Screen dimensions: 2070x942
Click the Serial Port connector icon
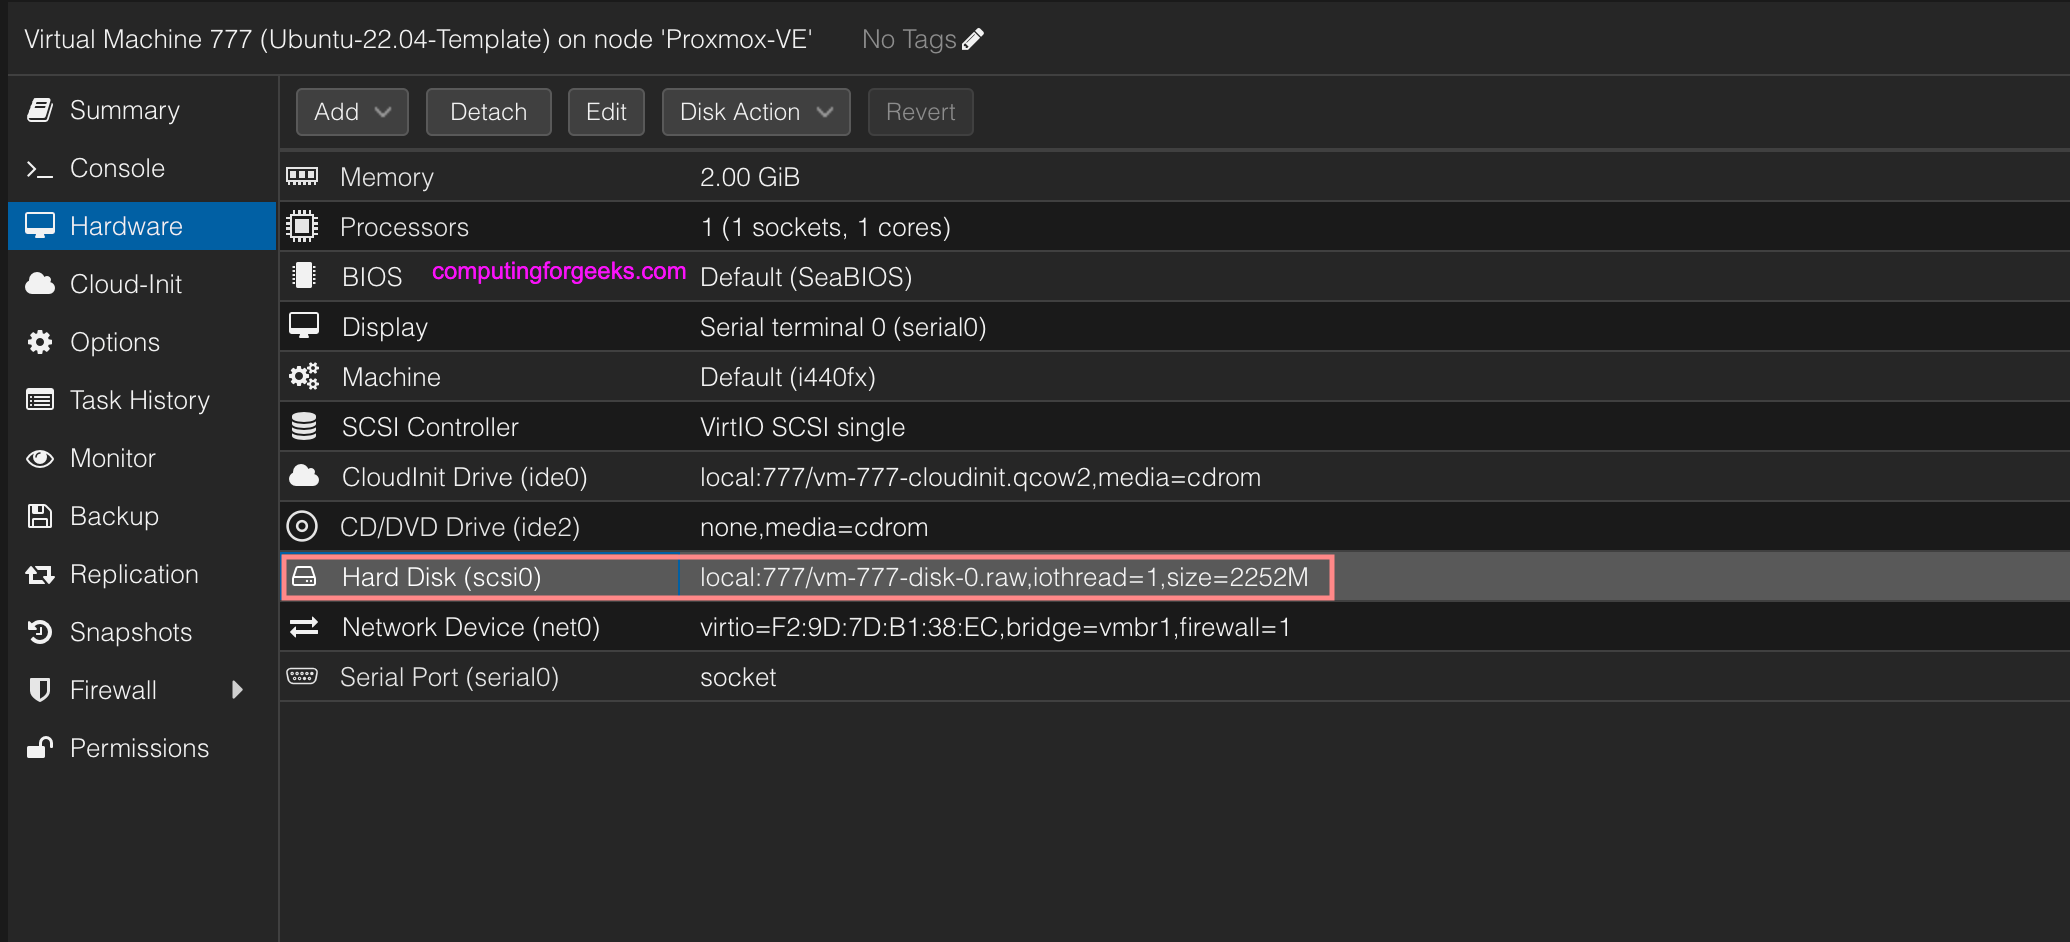302,677
